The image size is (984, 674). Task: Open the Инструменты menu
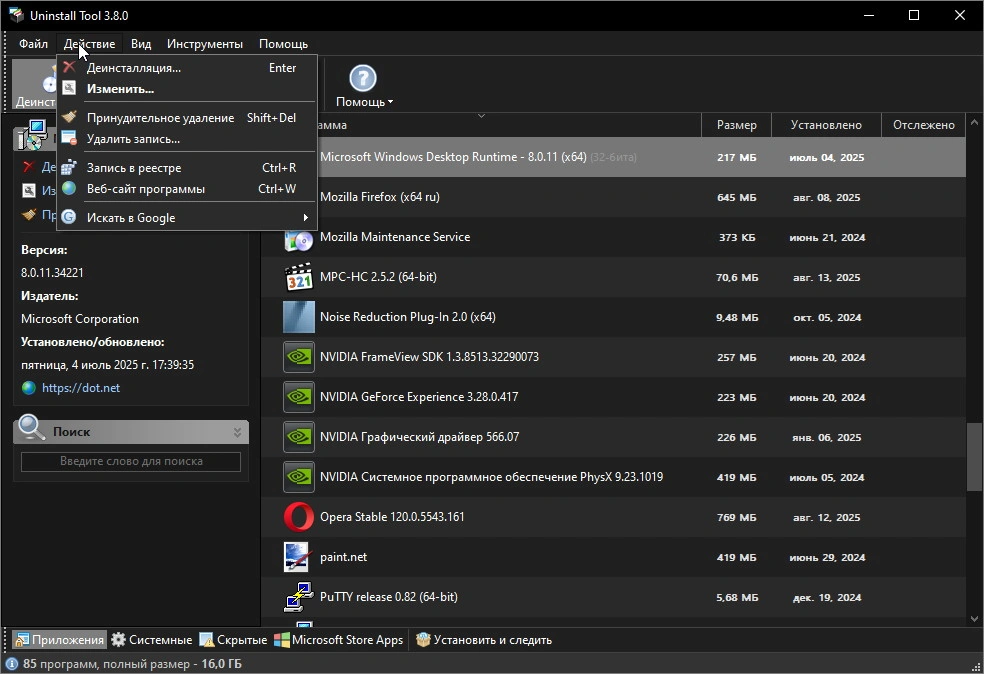pyautogui.click(x=205, y=44)
